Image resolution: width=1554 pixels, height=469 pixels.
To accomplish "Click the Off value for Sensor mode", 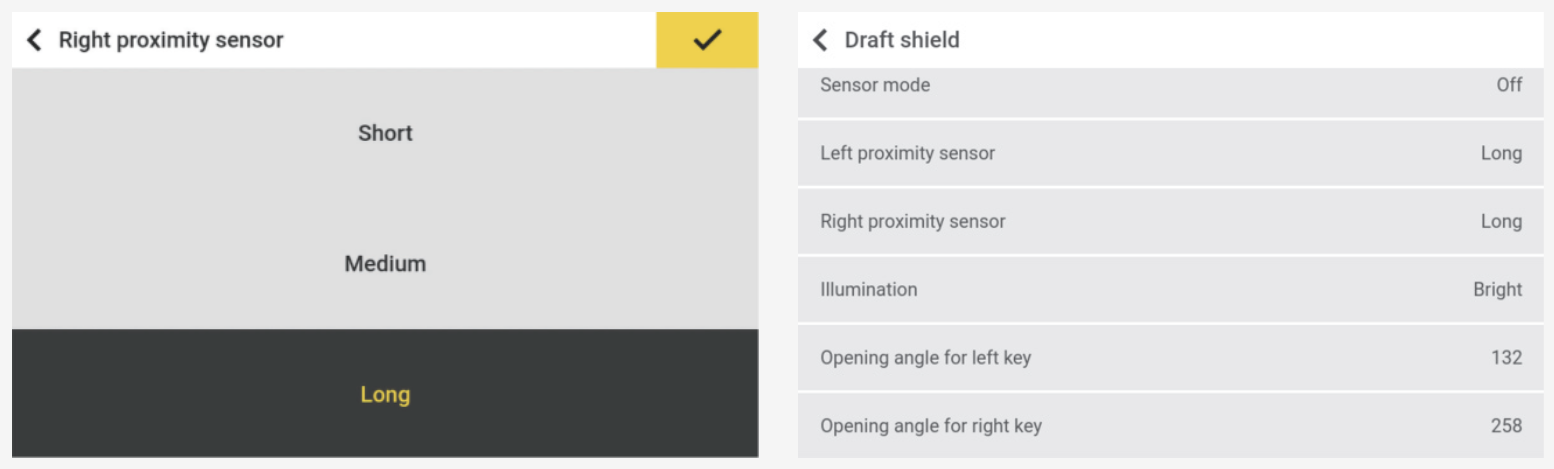I will coord(1509,85).
